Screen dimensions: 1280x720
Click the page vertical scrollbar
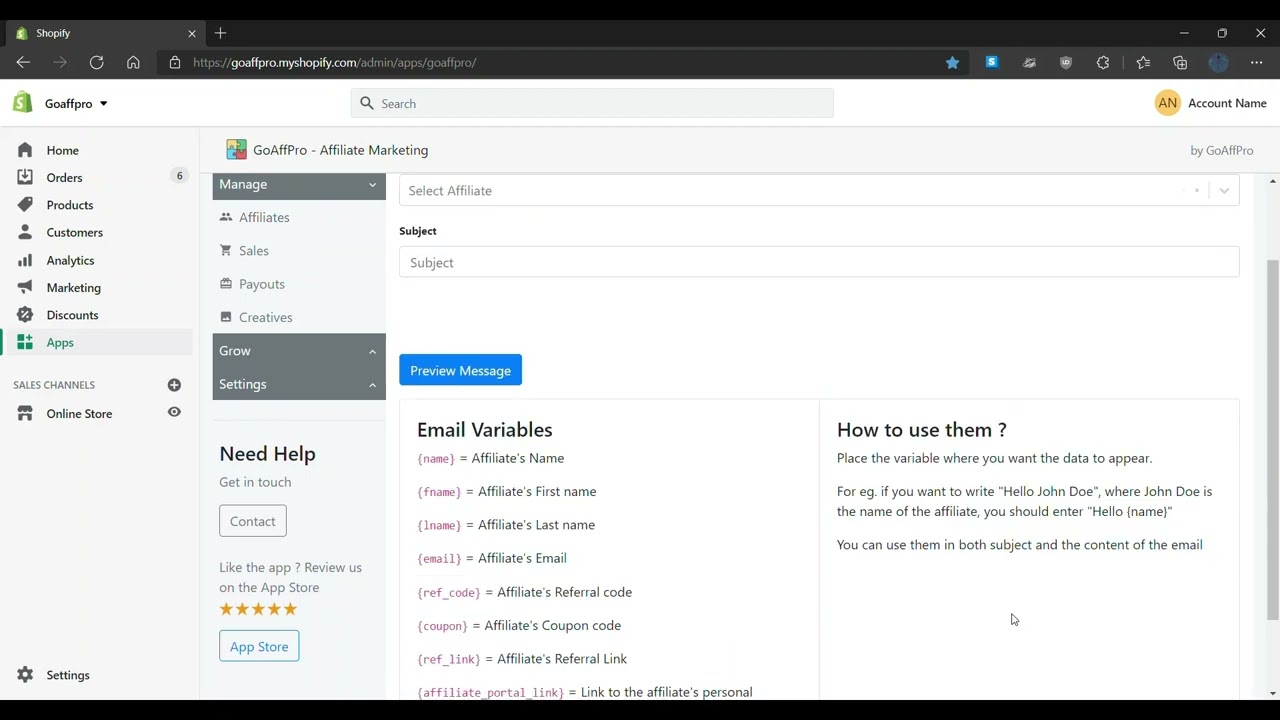point(1273,440)
